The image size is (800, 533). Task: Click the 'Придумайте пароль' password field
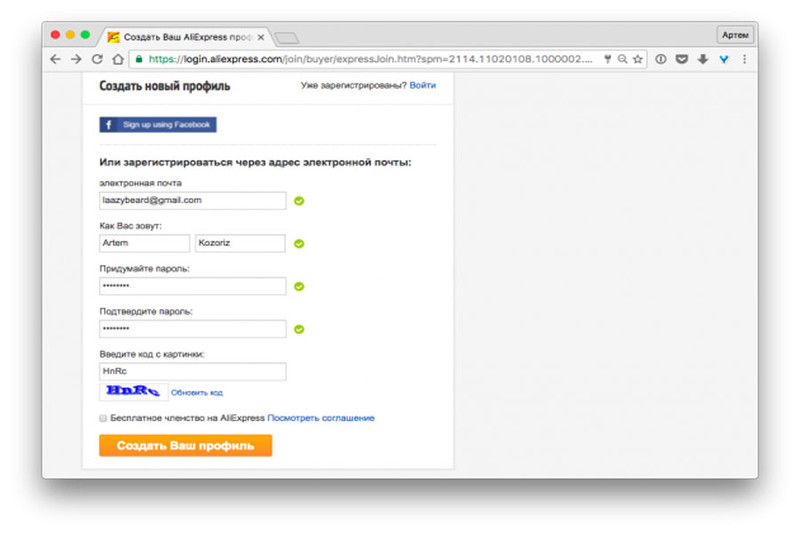tap(193, 286)
